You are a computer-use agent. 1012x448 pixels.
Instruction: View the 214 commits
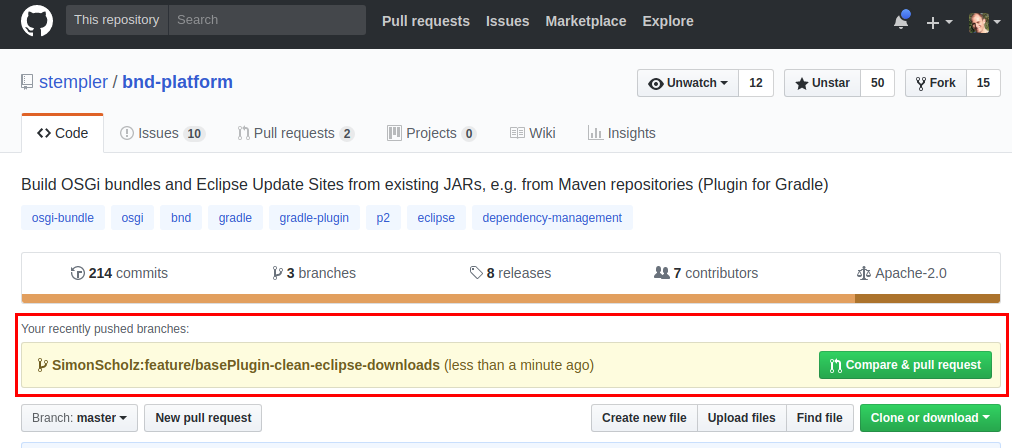click(119, 273)
